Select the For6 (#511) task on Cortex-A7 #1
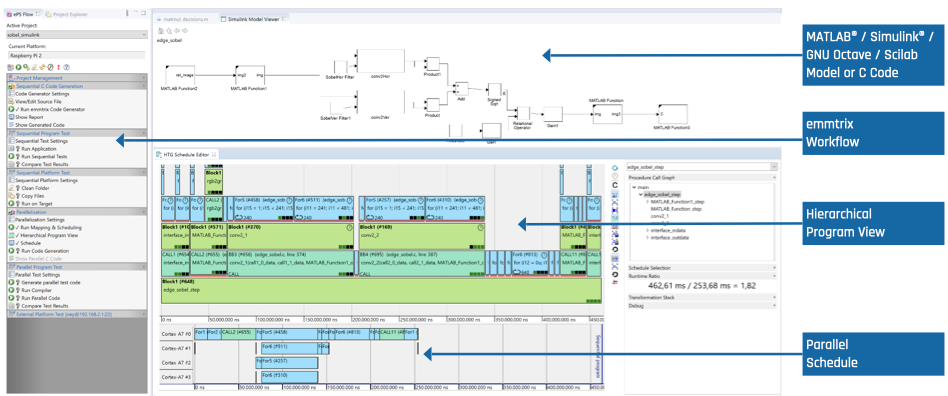948x396 pixels. point(289,348)
